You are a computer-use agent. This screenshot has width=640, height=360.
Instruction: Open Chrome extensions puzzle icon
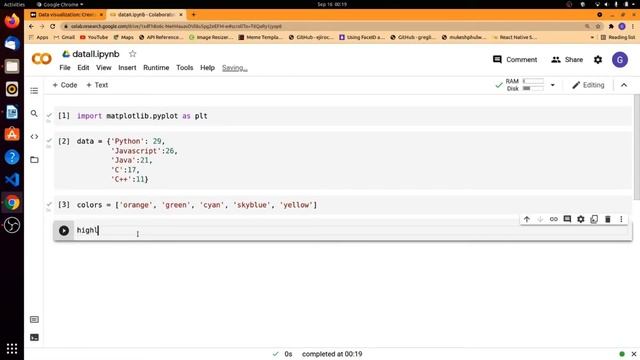(611, 26)
